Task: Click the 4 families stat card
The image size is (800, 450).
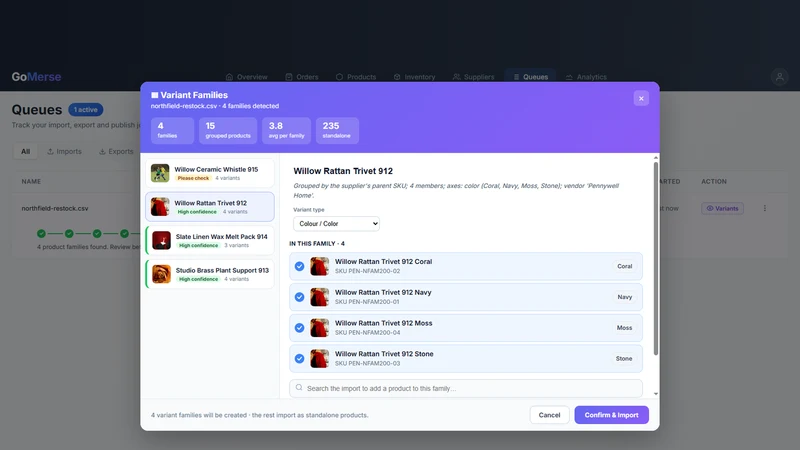Action: pos(172,131)
